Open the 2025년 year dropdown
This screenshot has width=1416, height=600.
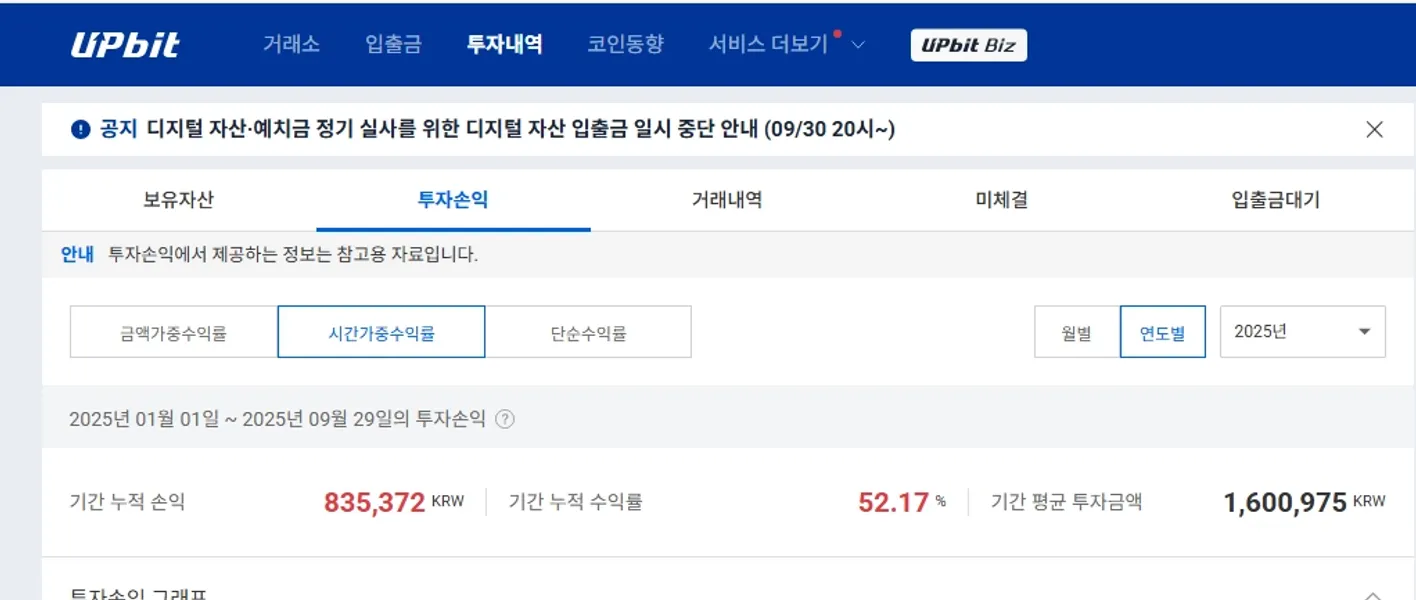[1302, 331]
